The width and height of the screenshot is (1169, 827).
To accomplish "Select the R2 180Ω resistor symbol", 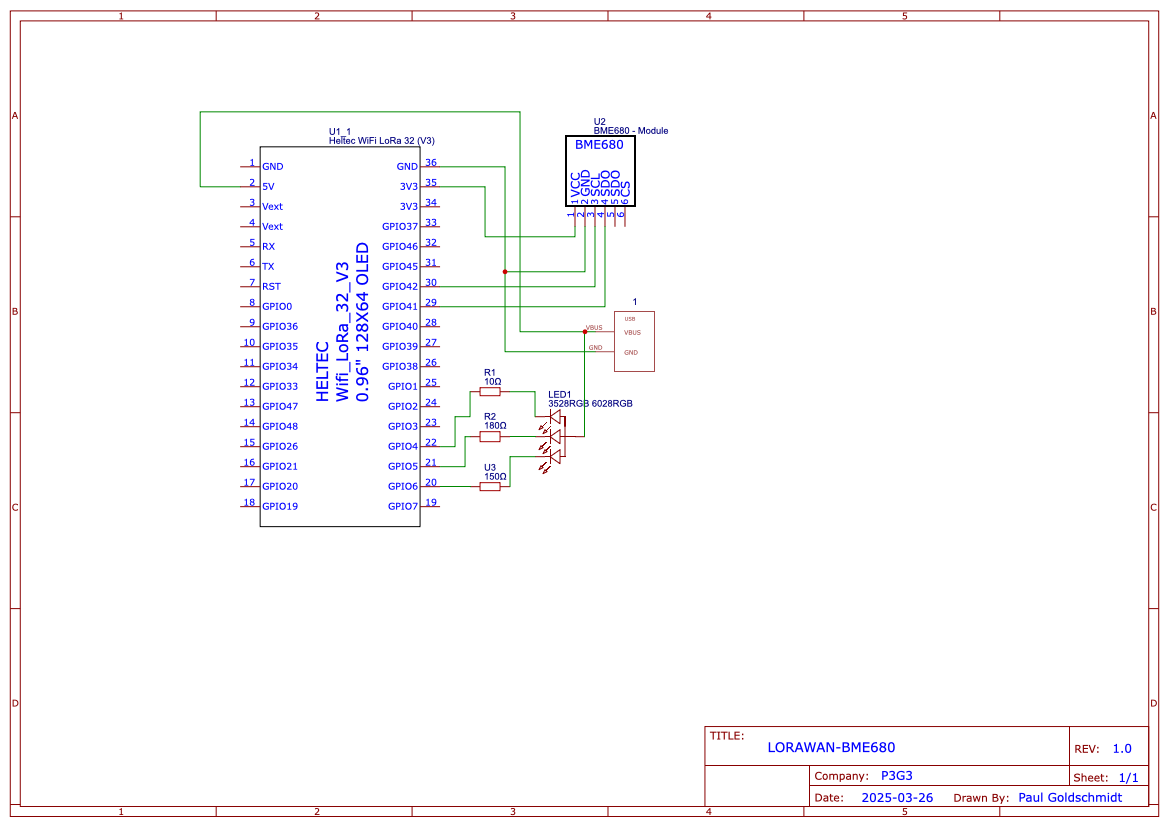I will click(x=490, y=436).
